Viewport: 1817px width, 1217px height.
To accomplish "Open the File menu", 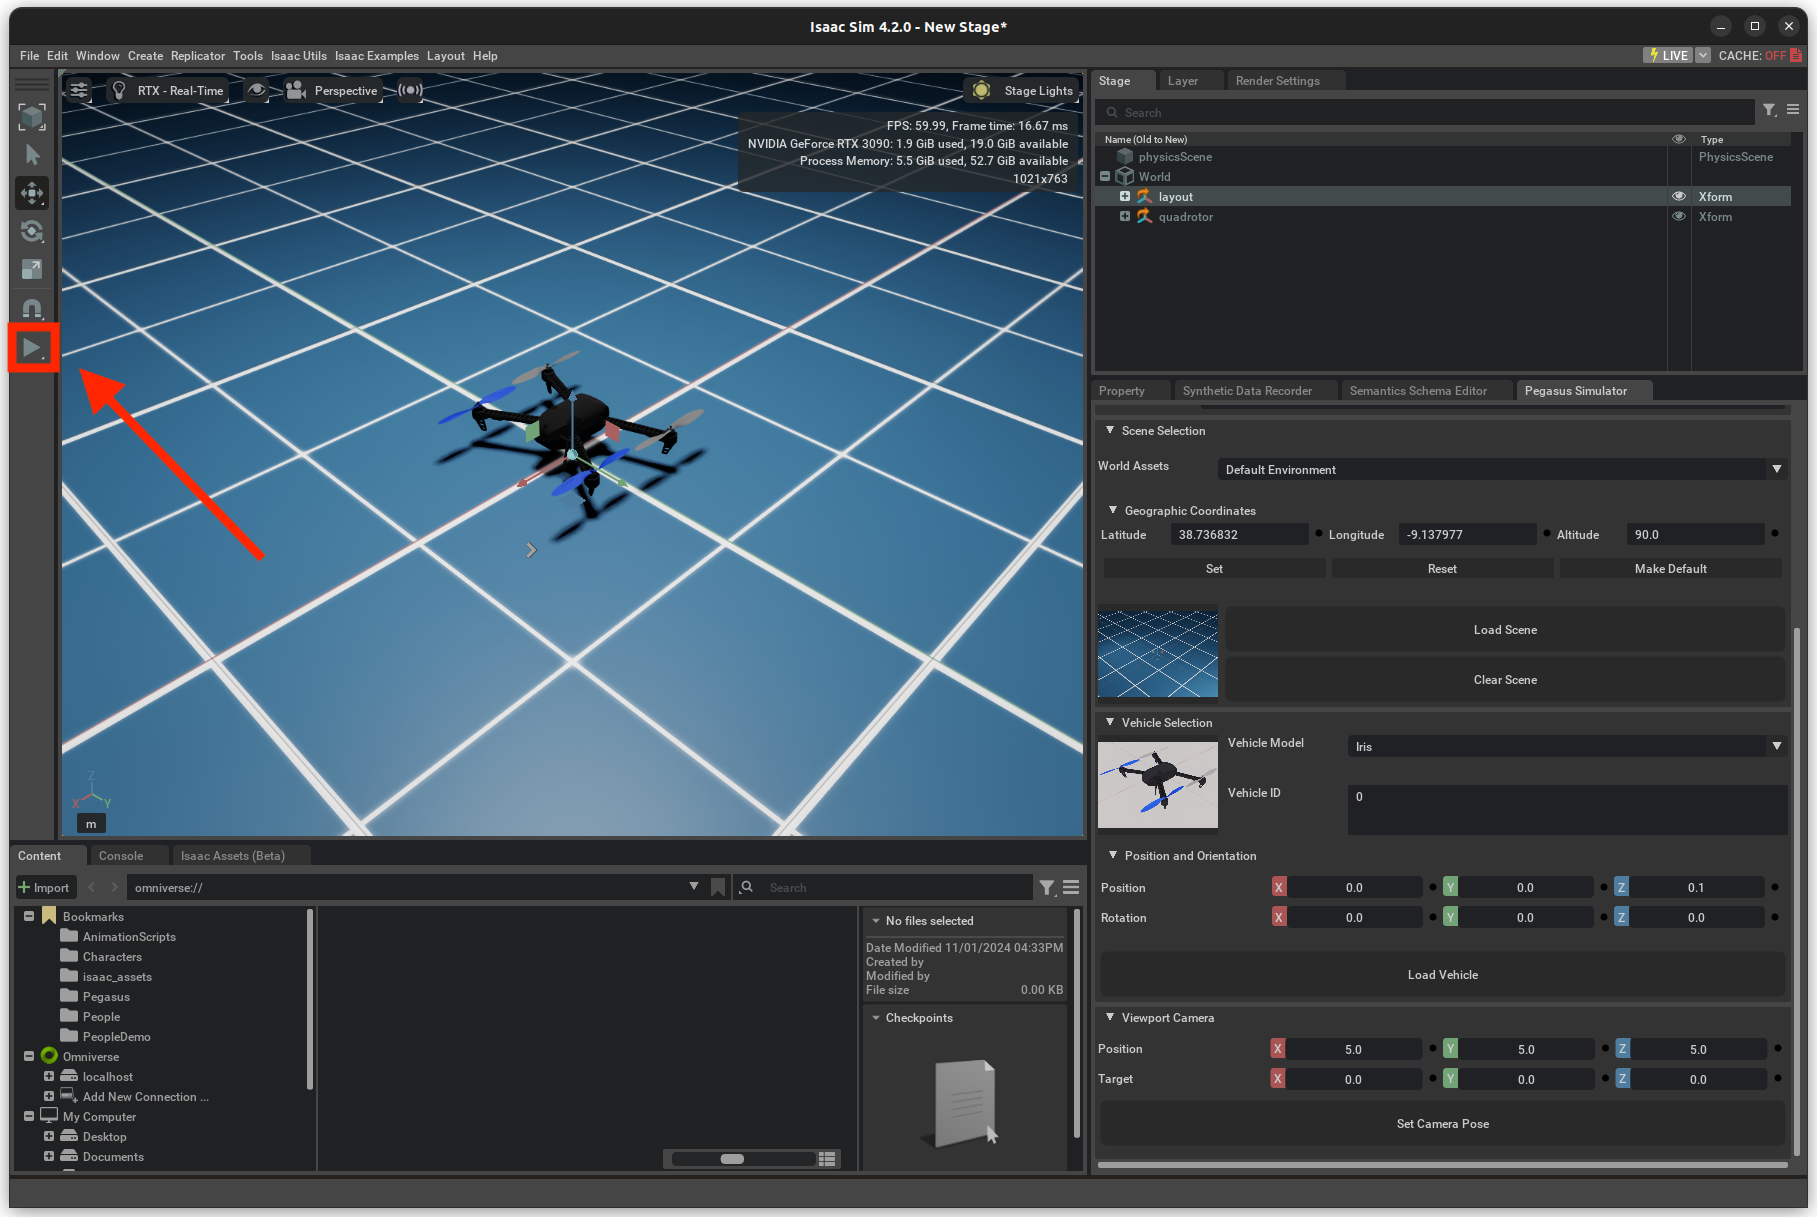I will 29,56.
